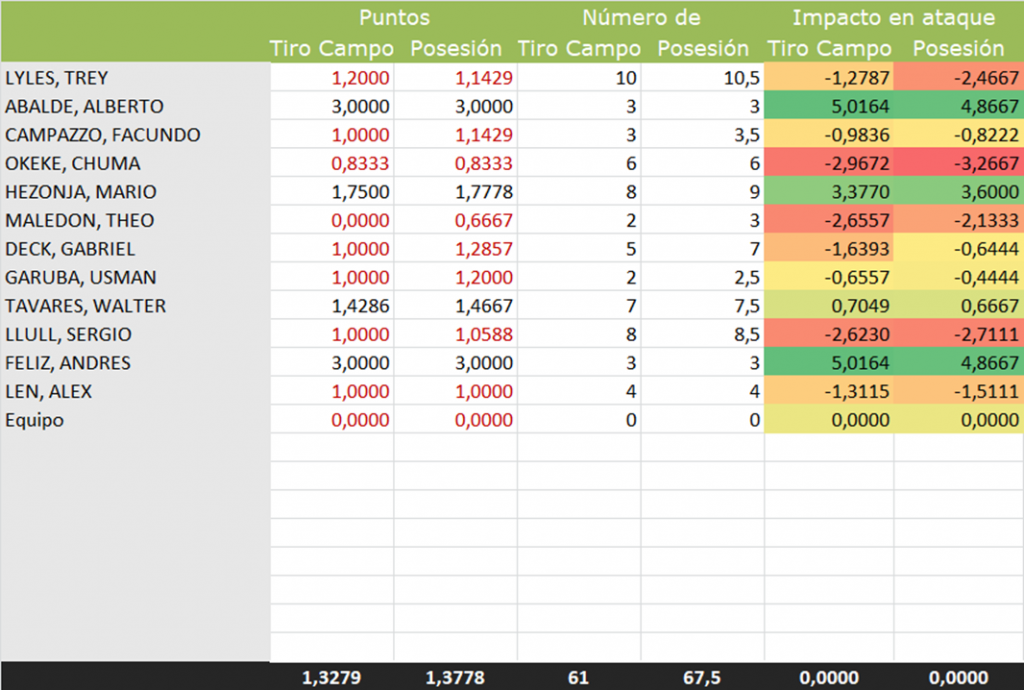Viewport: 1024px width, 690px height.
Task: Select OKEKE, CHUMA red impact cell -3,2667
Action: (958, 164)
